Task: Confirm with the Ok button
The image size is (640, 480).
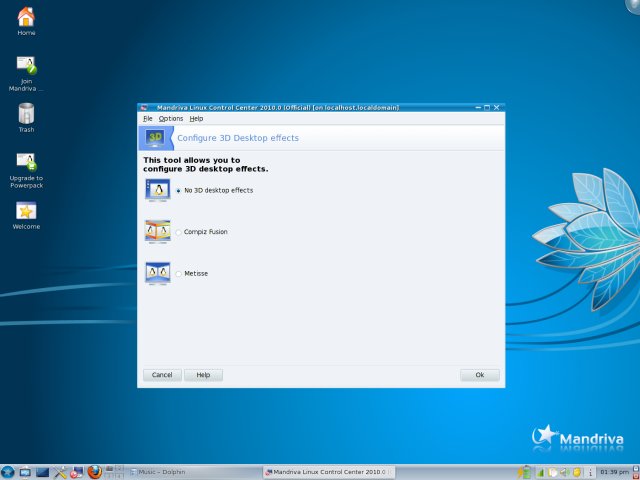Action: point(479,375)
